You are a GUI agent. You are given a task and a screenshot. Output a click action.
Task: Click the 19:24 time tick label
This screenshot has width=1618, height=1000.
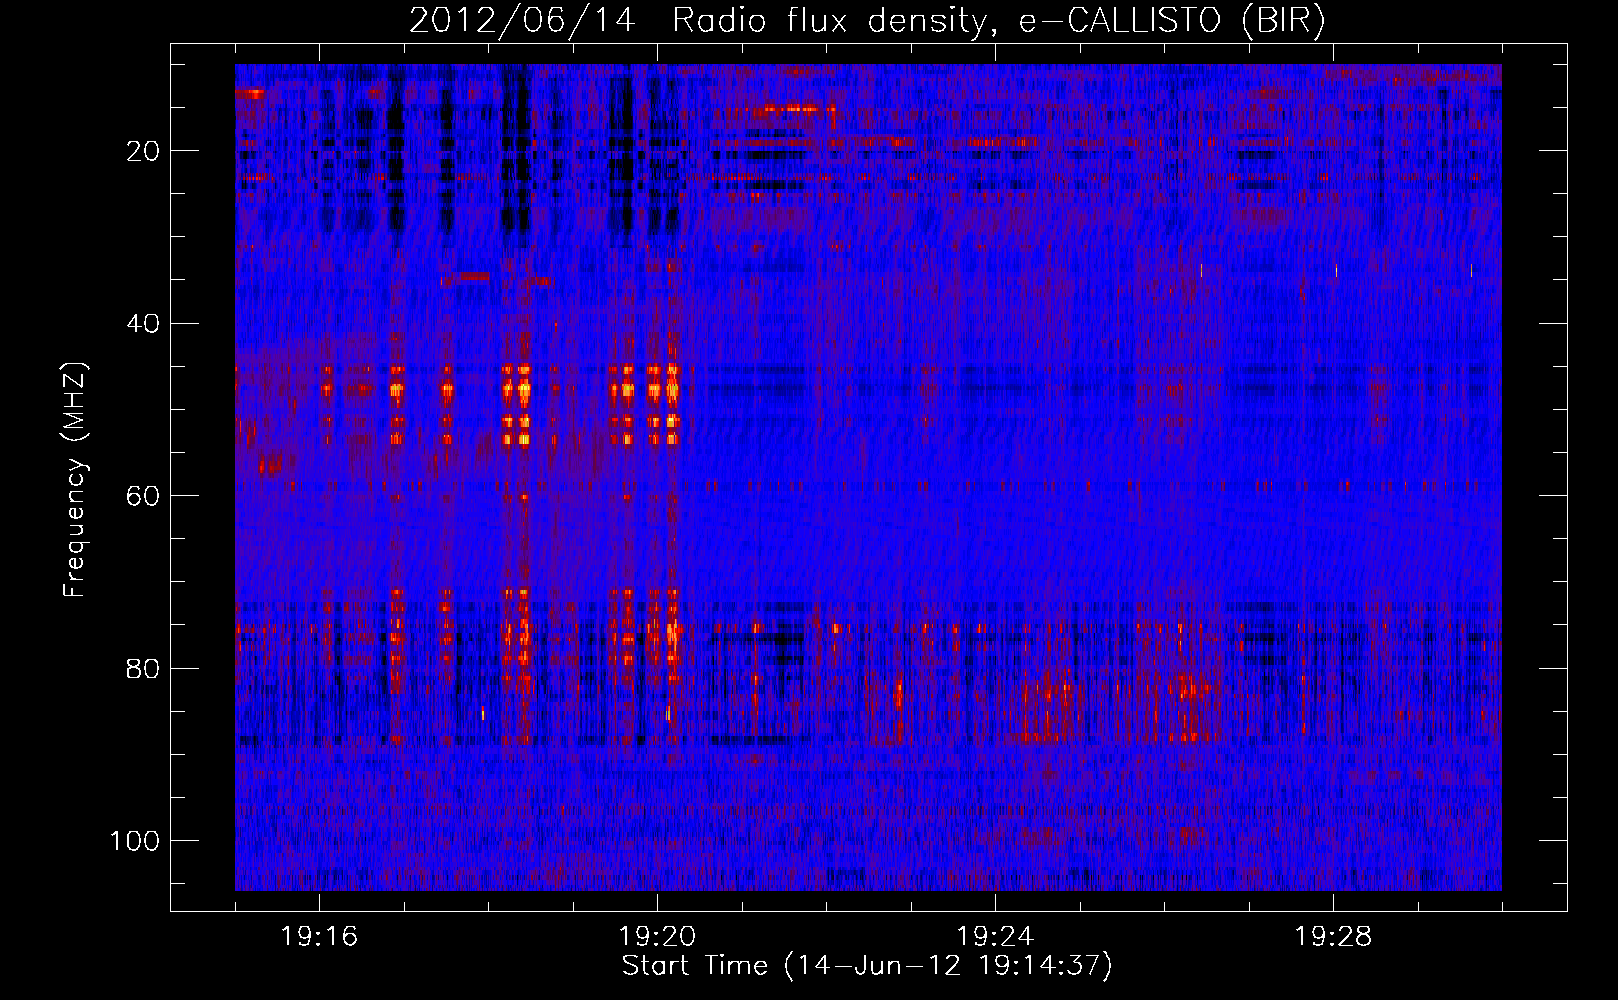click(995, 937)
